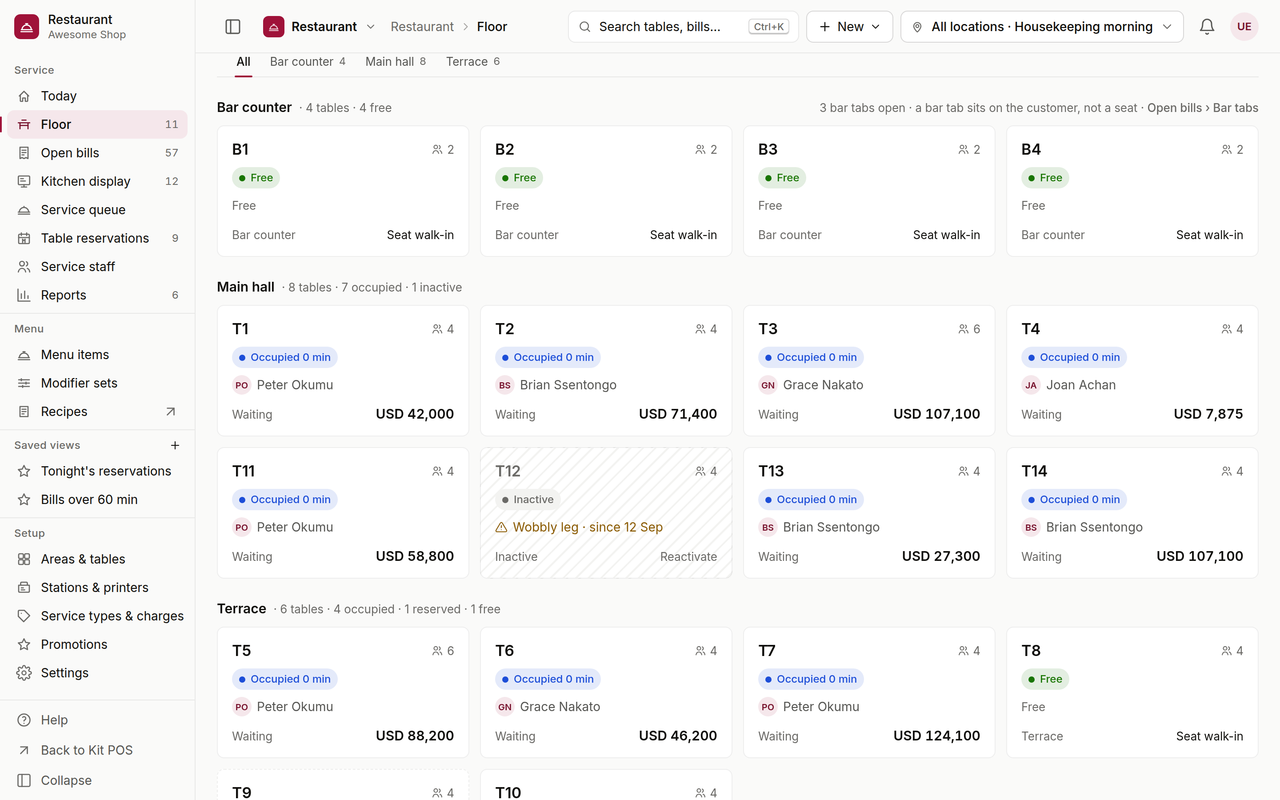Open Bills over 60 min saved view
Image resolution: width=1280 pixels, height=800 pixels.
(x=97, y=500)
